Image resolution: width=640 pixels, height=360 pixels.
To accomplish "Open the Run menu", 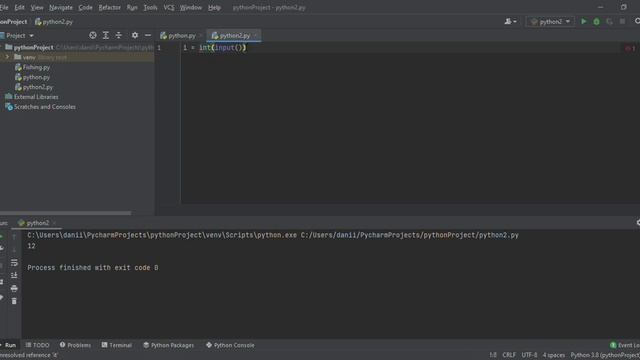I will pyautogui.click(x=132, y=7).
